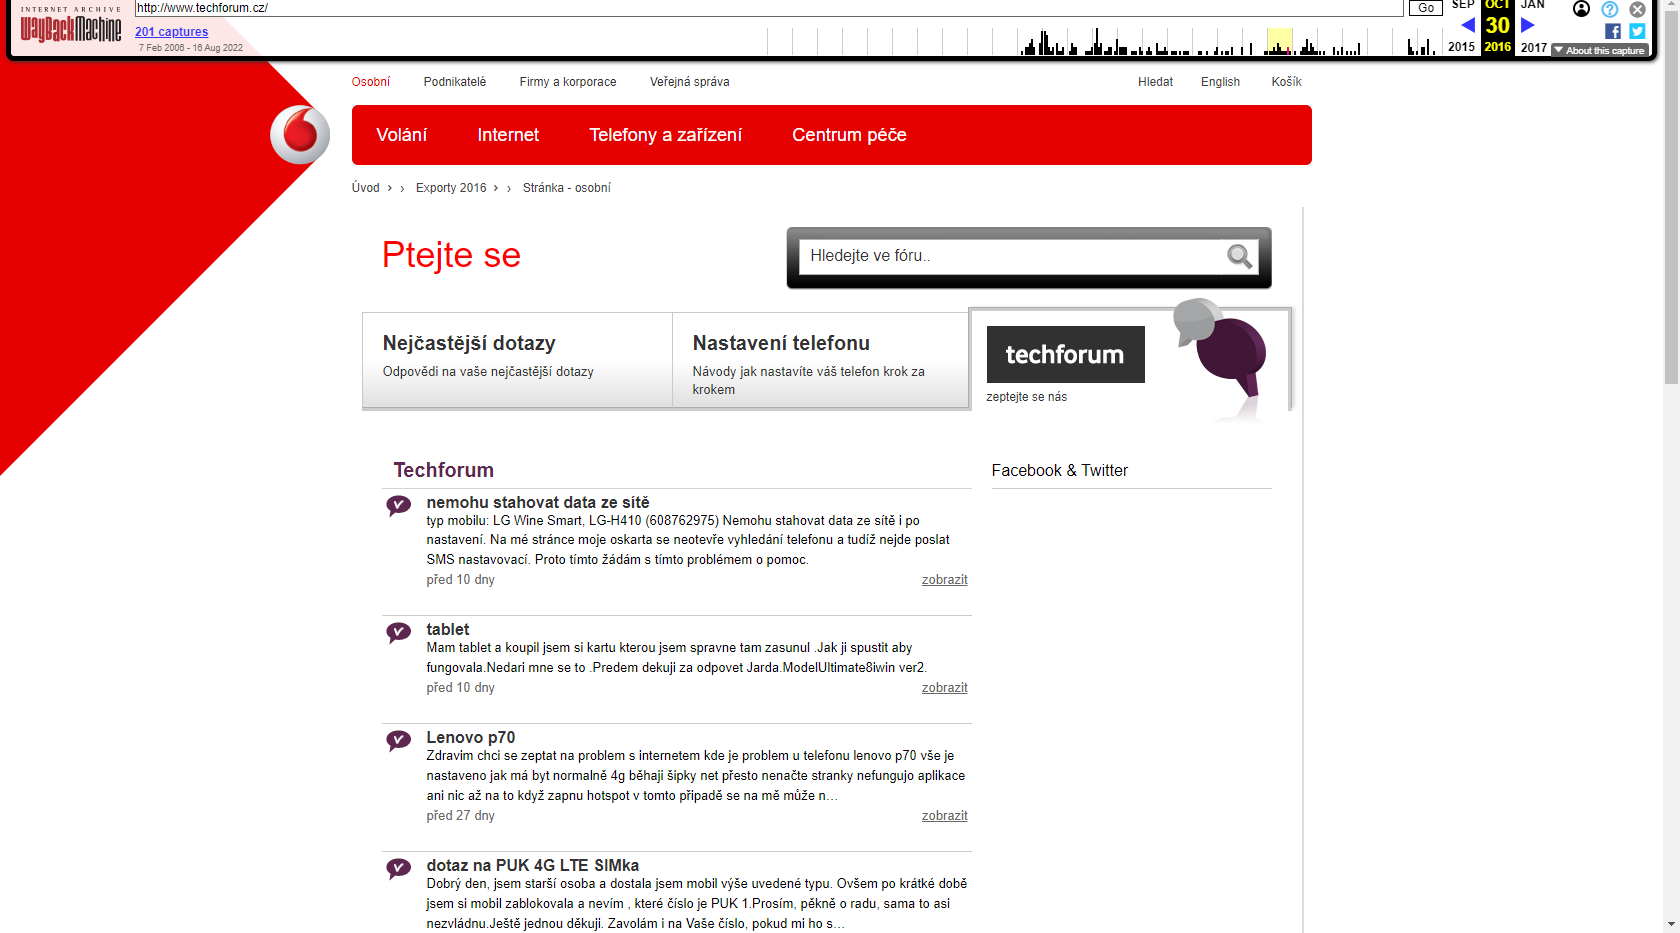Viewport: 1680px width, 933px height.
Task: Click 'zeptejte se nás' text
Action: [1026, 397]
